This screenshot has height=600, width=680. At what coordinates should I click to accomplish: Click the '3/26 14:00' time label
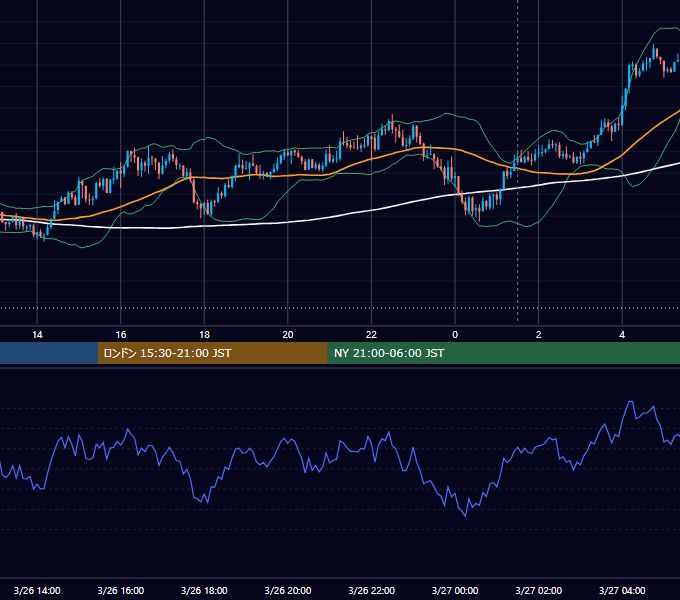point(37,590)
